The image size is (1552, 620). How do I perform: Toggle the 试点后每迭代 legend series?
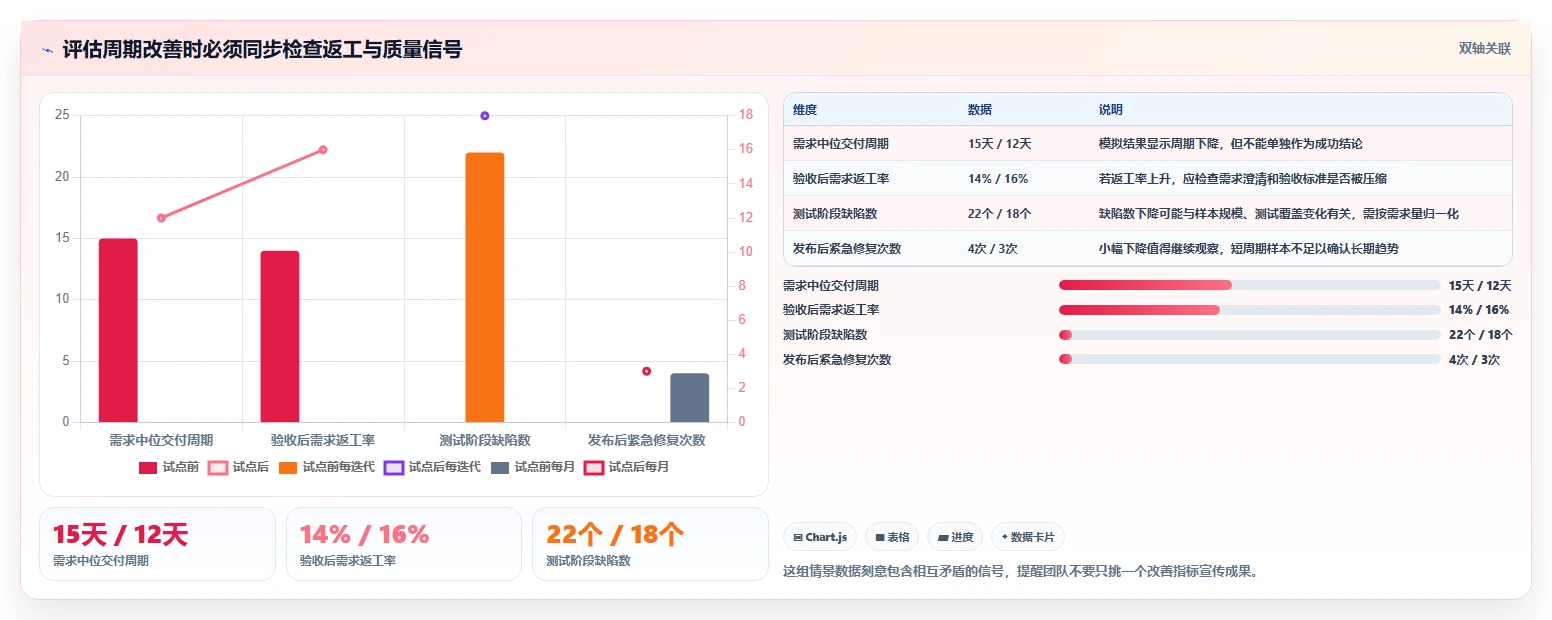[x=432, y=467]
